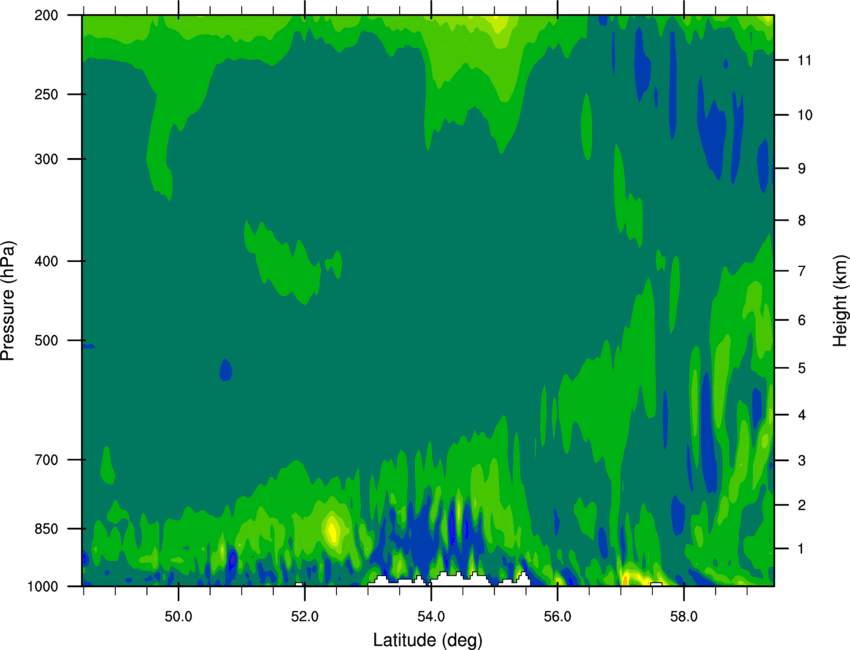Click the 52.0 latitude tick label

[305, 617]
